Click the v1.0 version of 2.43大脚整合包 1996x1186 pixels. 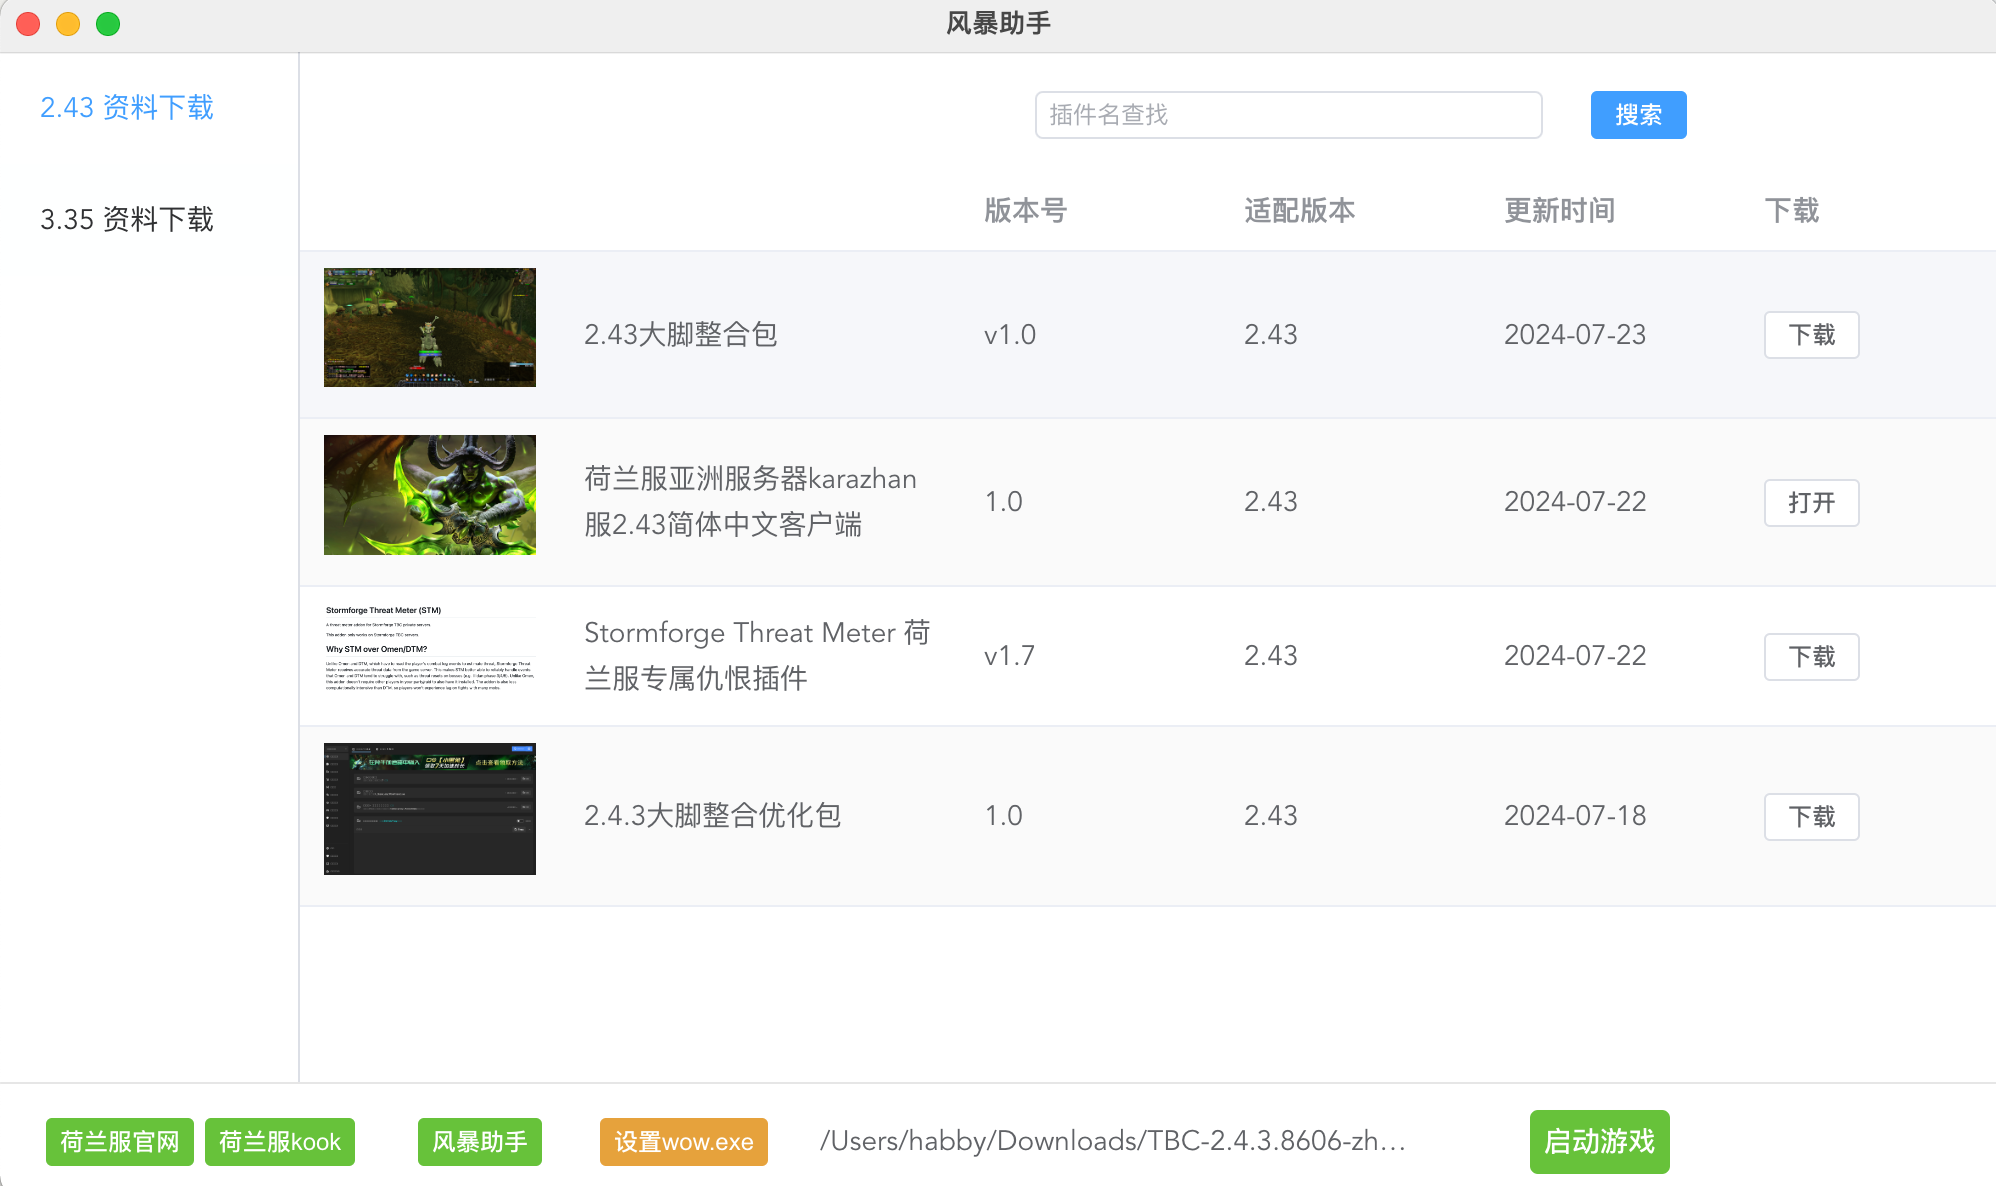pyautogui.click(x=1010, y=335)
